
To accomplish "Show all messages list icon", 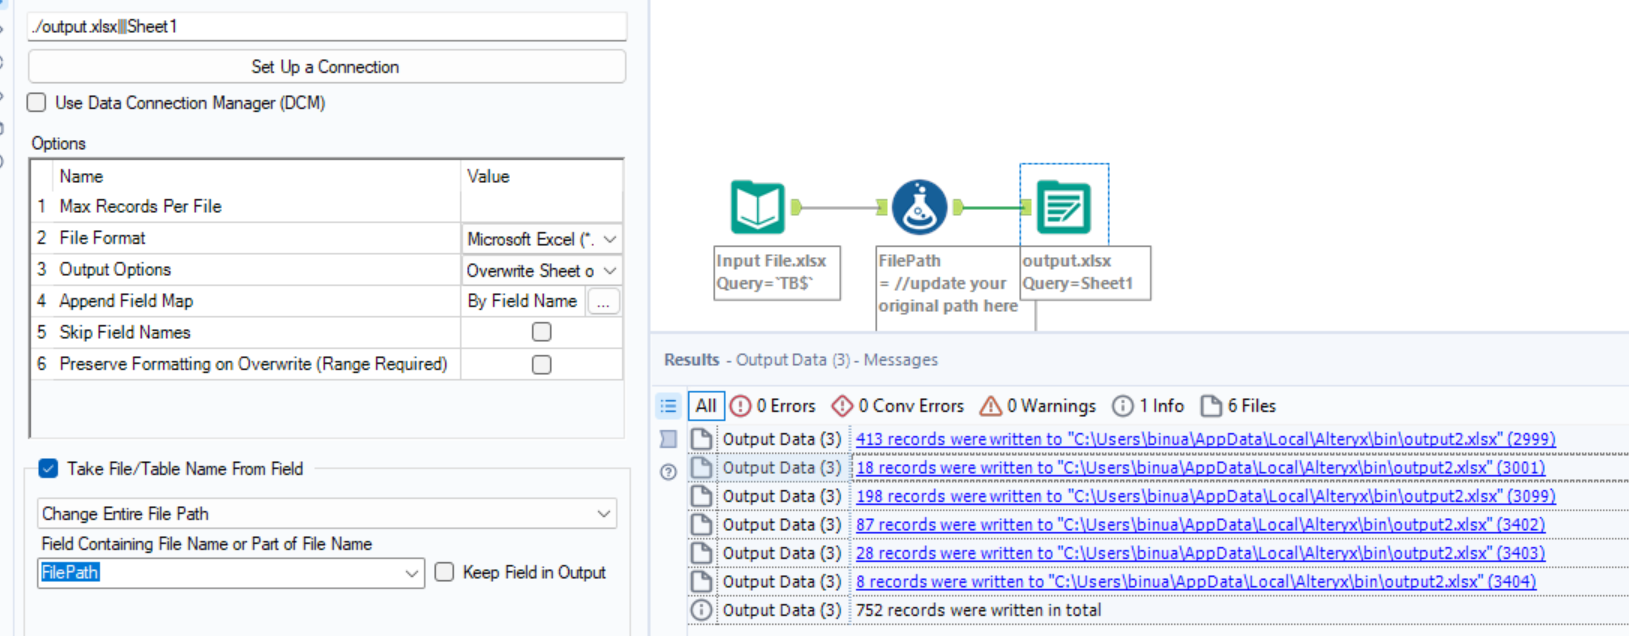I will 669,406.
